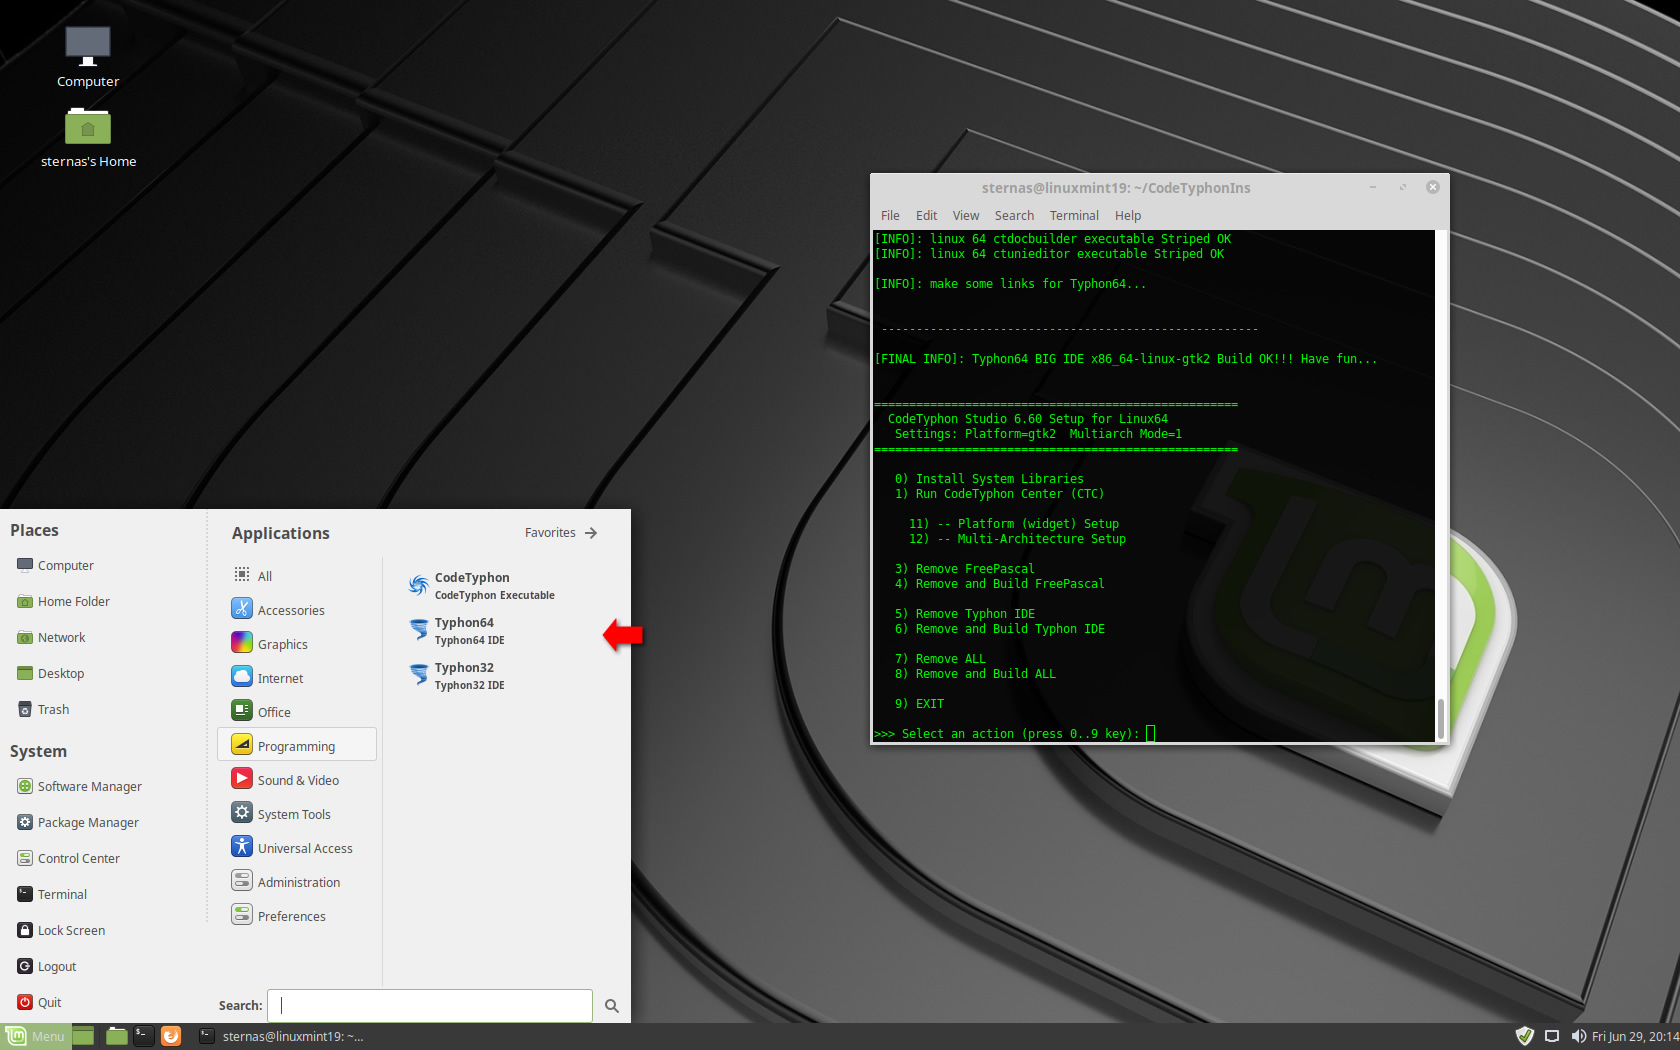Focus the menu Search input field
The width and height of the screenshot is (1680, 1050).
[430, 1006]
